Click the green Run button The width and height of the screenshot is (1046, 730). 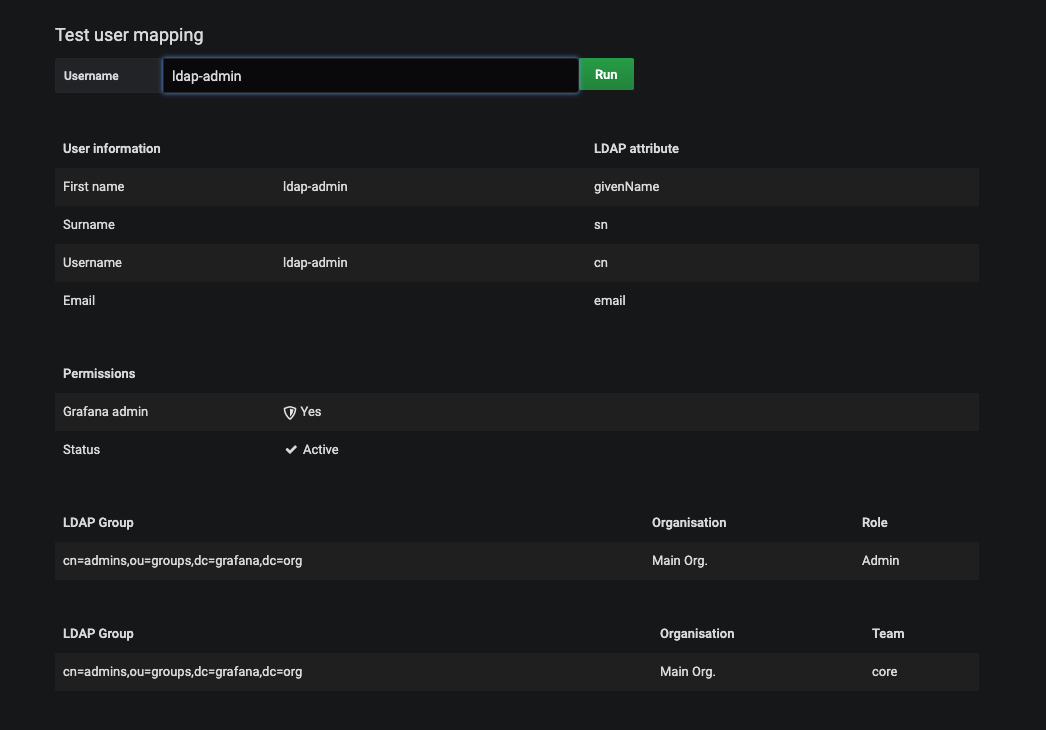[606, 75]
